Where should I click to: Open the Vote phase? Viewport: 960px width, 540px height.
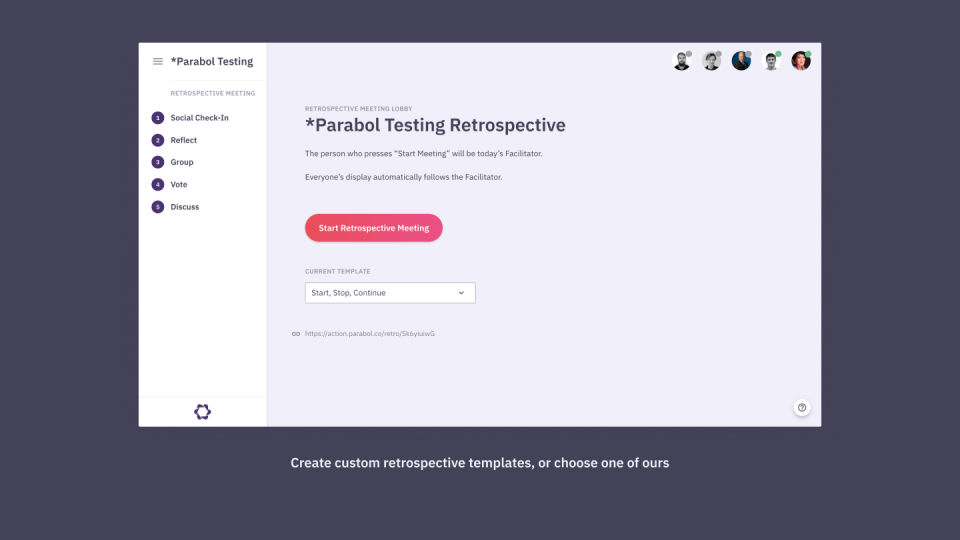tap(179, 185)
